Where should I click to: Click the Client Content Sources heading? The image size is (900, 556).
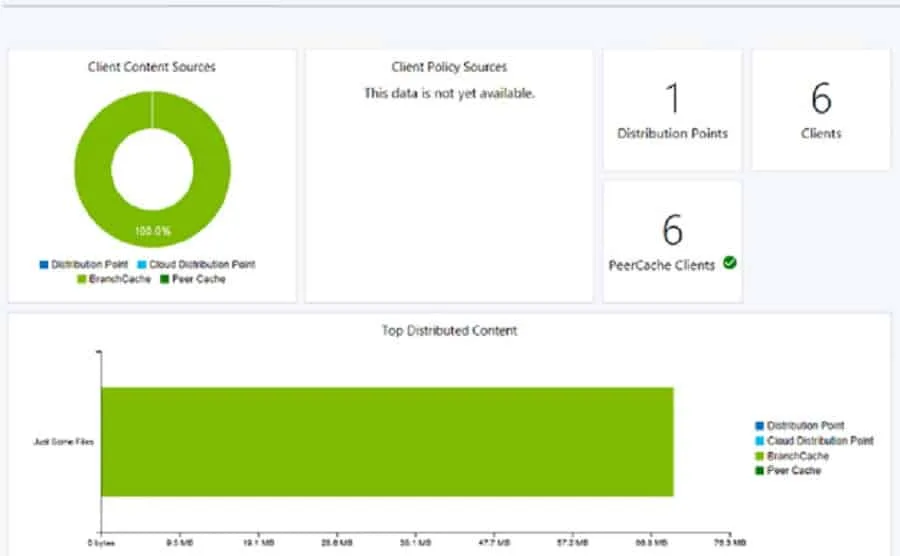[x=152, y=67]
